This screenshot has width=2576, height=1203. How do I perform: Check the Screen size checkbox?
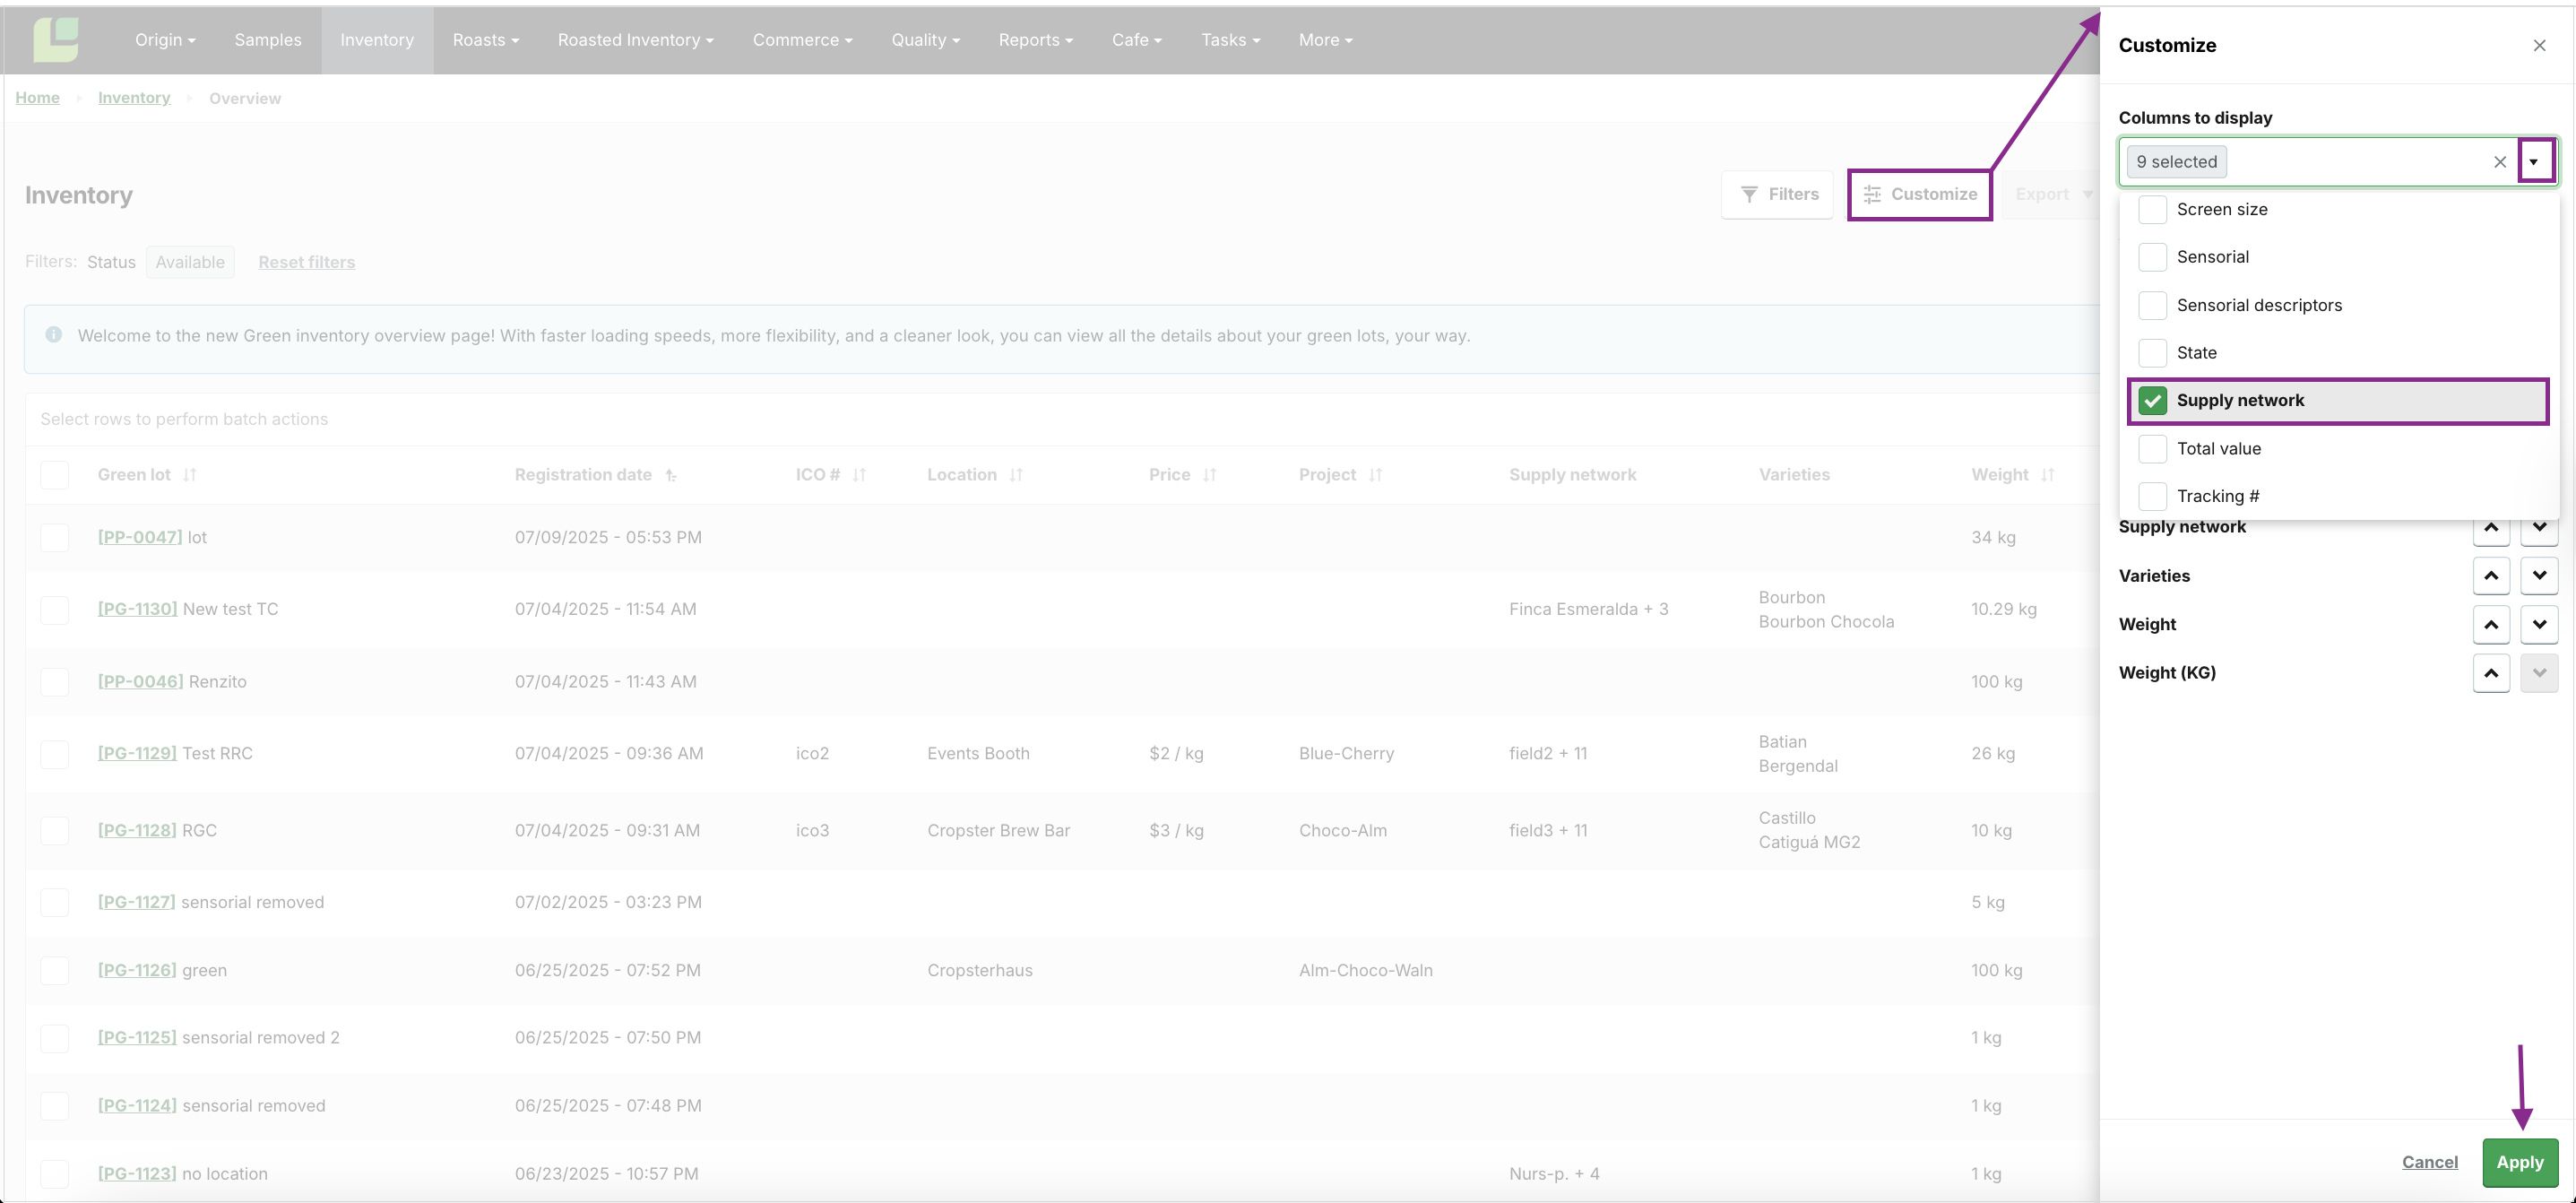point(2152,209)
